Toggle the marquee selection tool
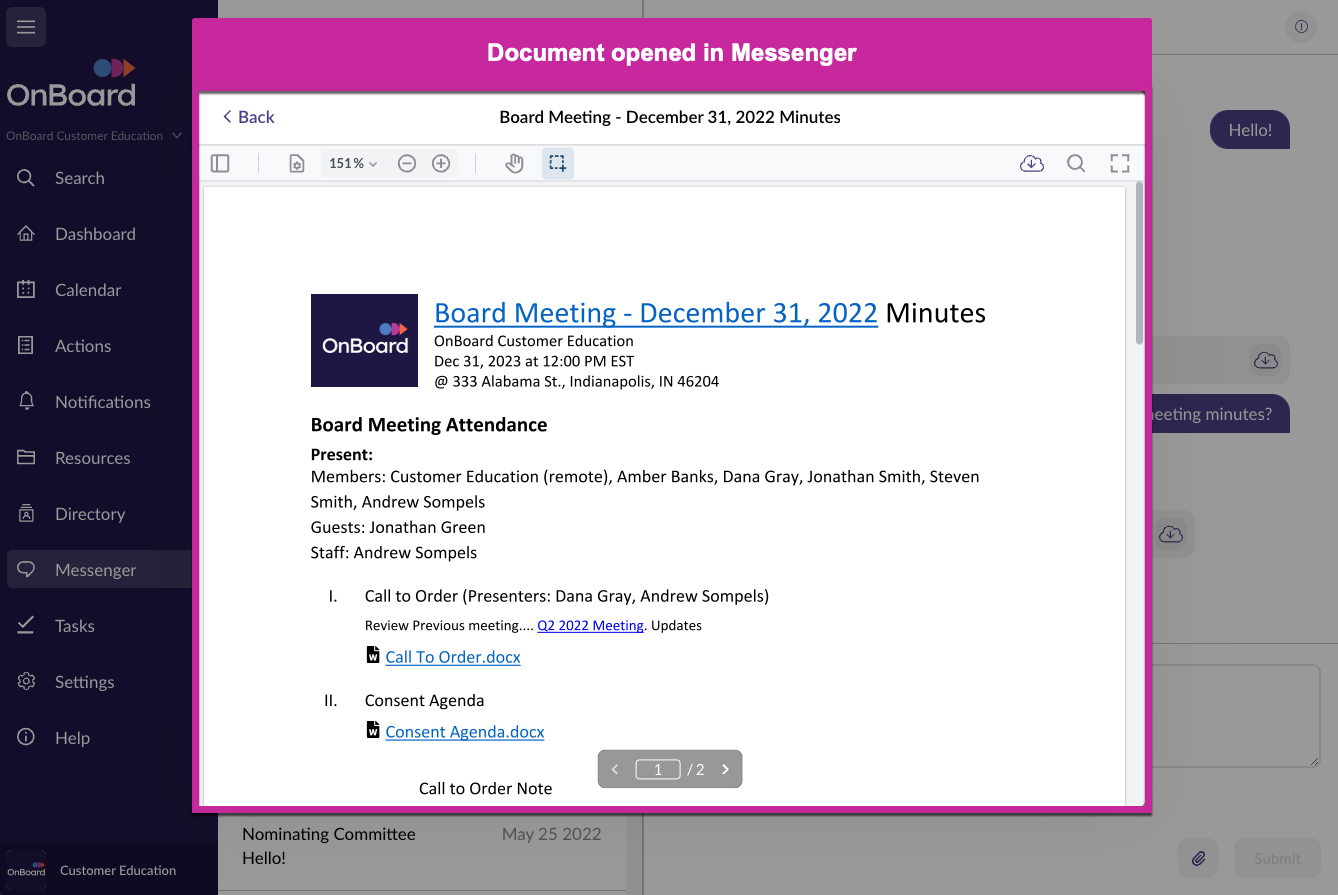This screenshot has width=1338, height=895. click(558, 164)
